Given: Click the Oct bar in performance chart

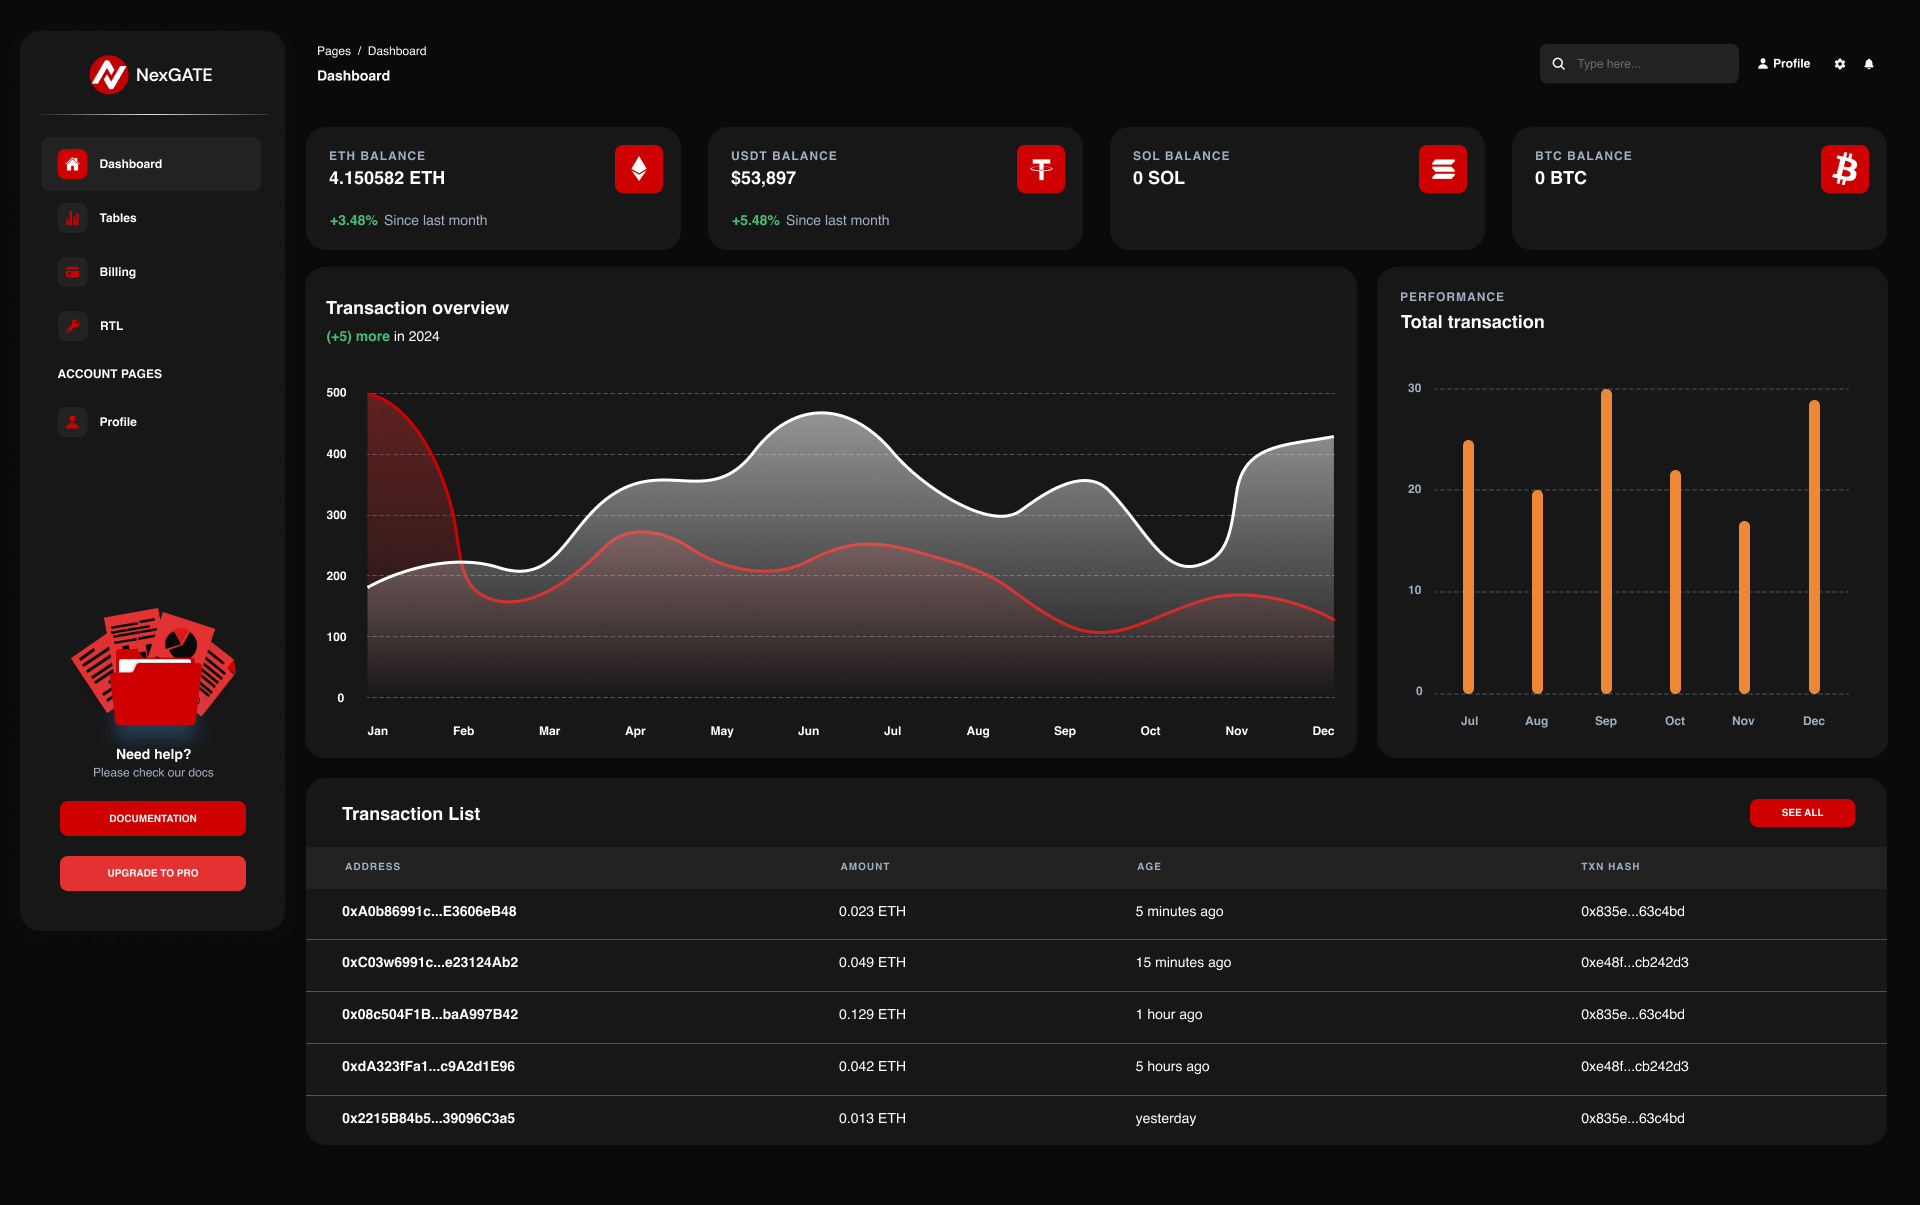Looking at the screenshot, I should click(1675, 581).
